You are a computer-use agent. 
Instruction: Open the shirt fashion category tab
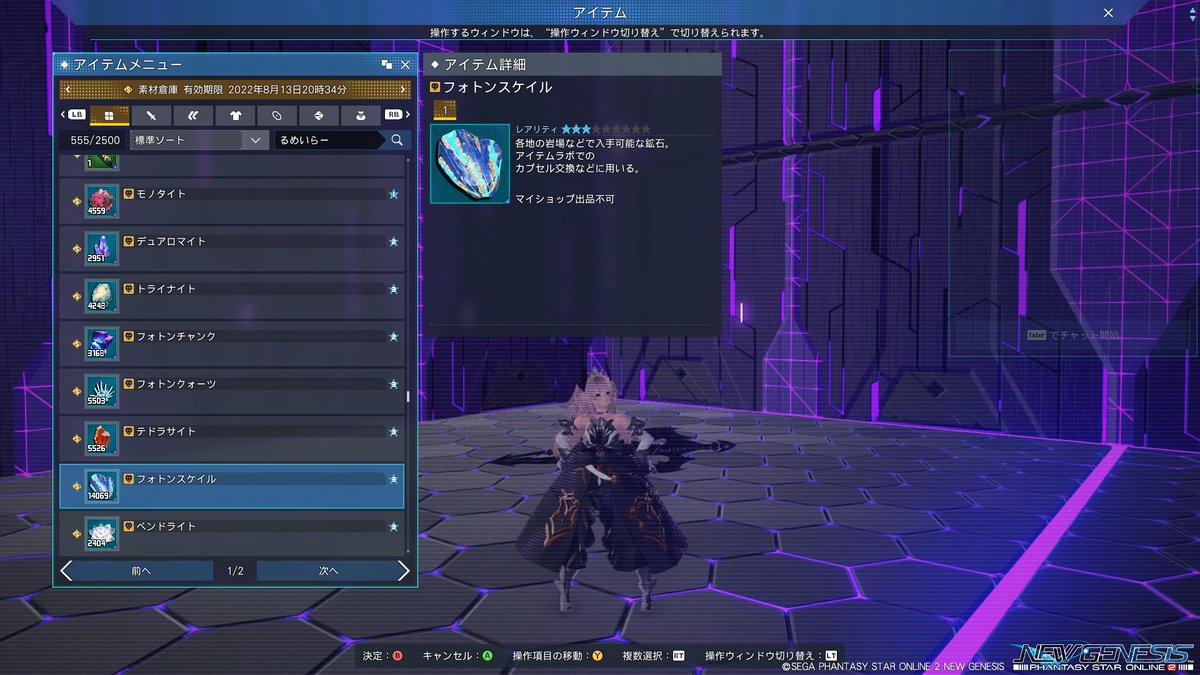pyautogui.click(x=235, y=115)
